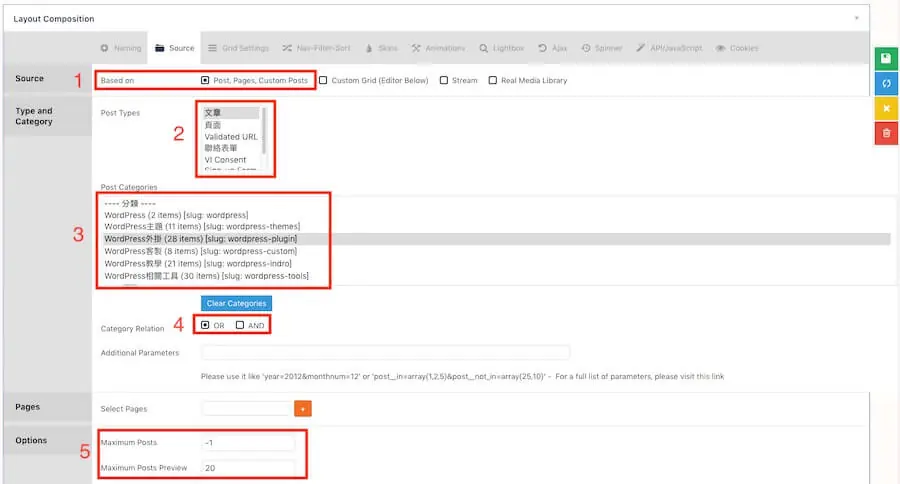Select the ---- 分類 ---- category header row

[496, 203]
